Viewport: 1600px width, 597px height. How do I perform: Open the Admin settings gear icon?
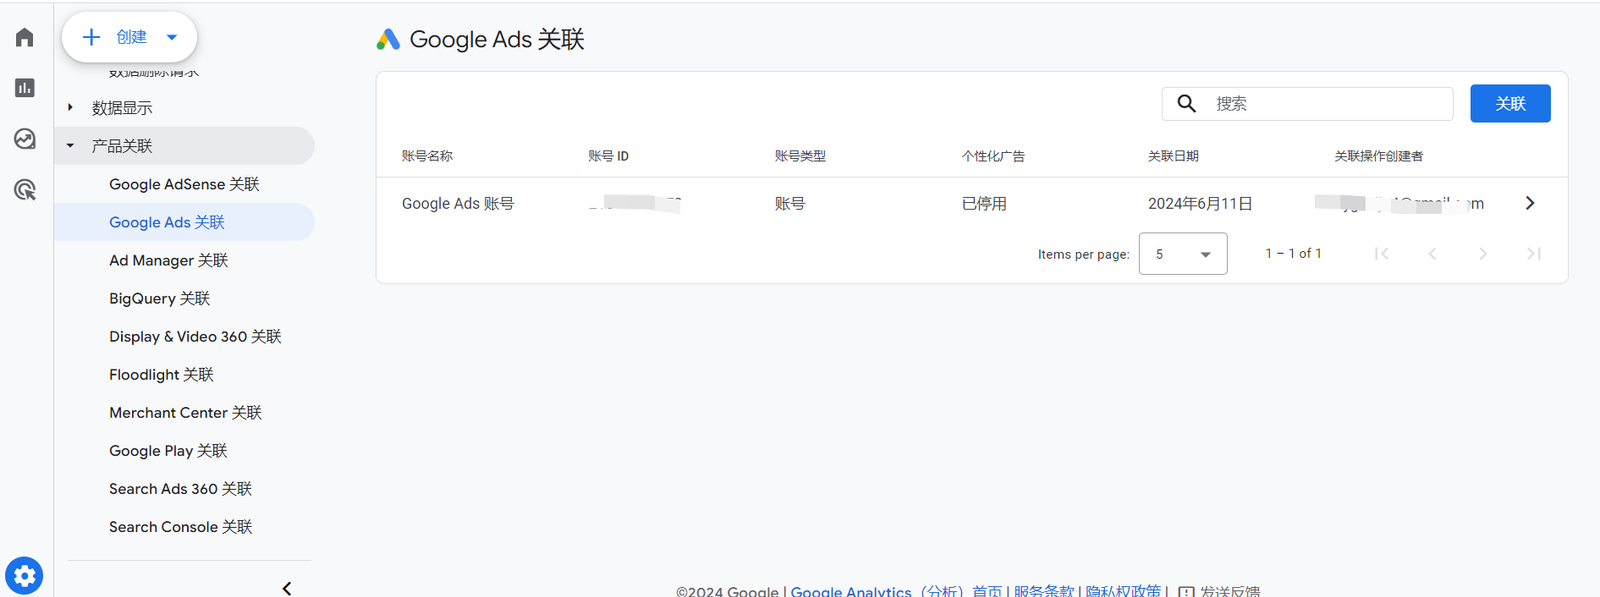24,576
